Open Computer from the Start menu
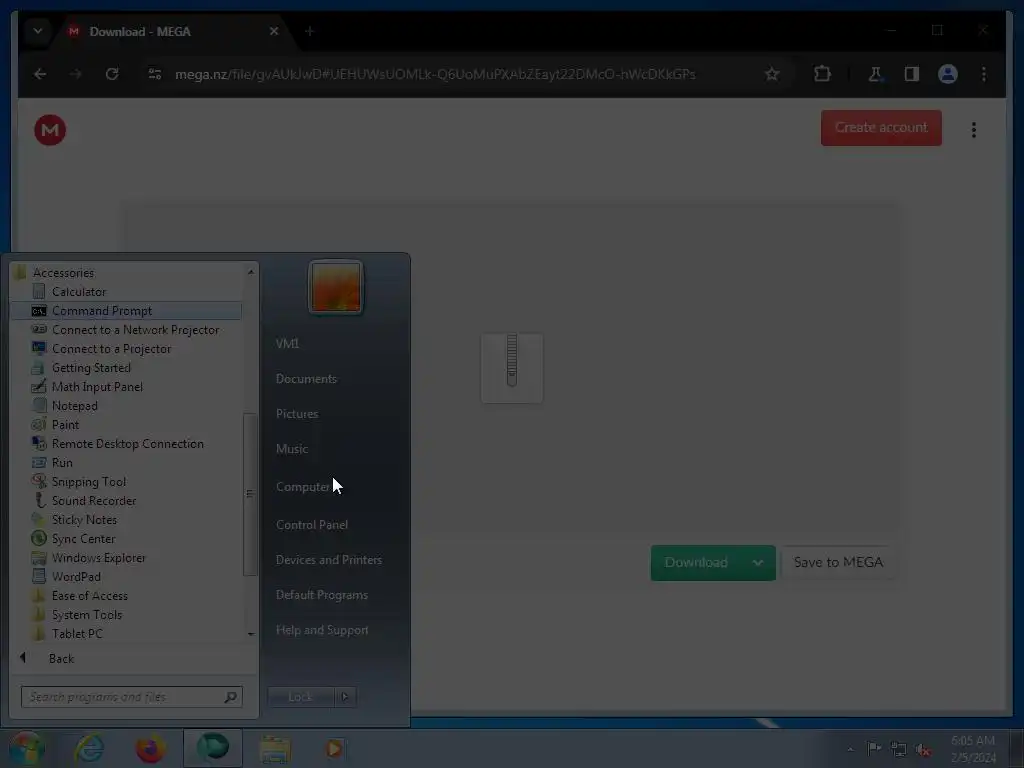Viewport: 1024px width, 768px height. (x=303, y=487)
